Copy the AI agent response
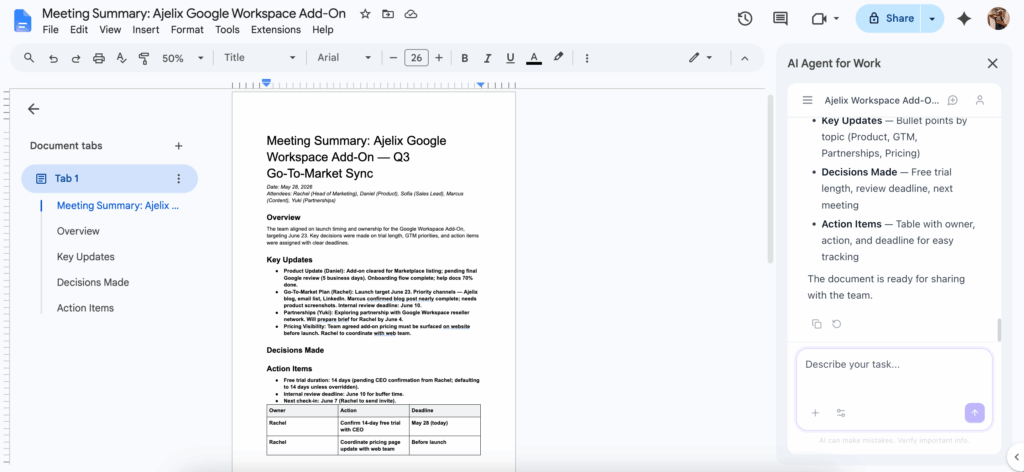The image size is (1024, 472). point(816,324)
